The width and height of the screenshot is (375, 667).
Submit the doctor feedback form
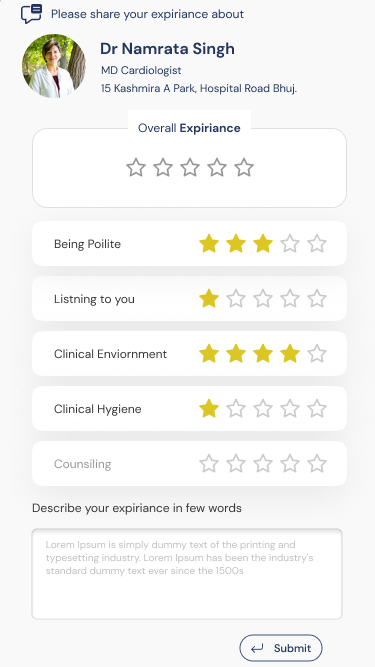coord(281,648)
